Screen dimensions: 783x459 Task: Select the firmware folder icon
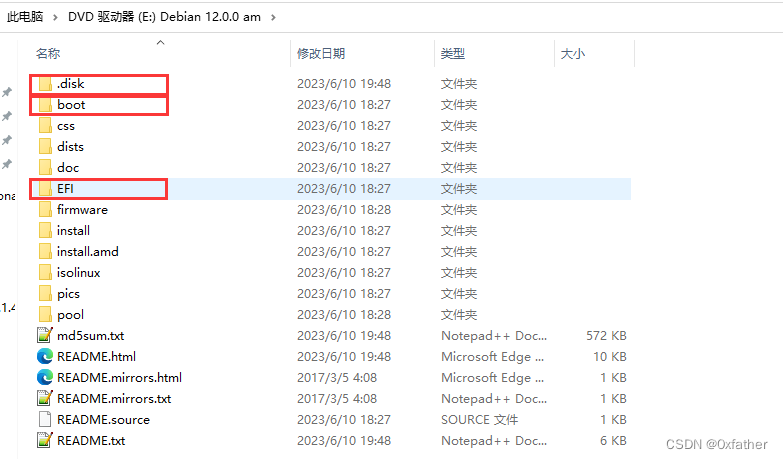(45, 210)
